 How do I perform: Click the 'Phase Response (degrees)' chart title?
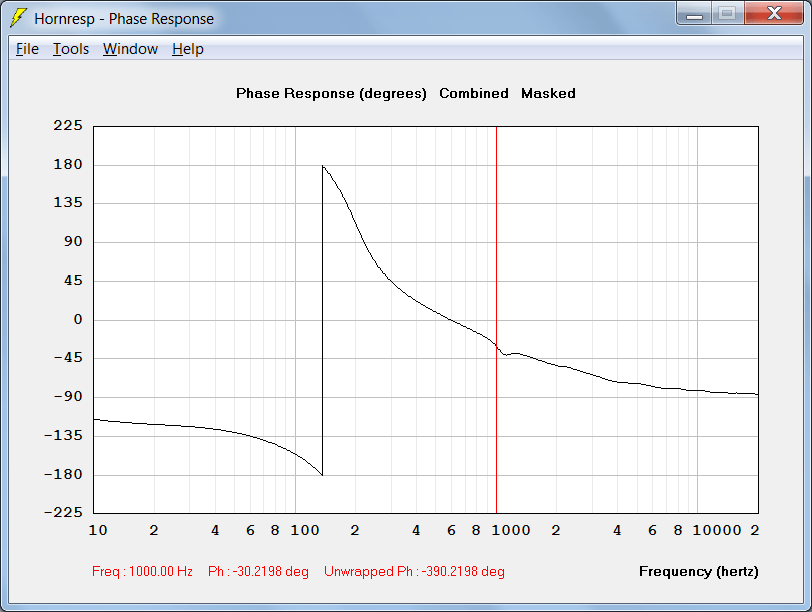pyautogui.click(x=331, y=94)
